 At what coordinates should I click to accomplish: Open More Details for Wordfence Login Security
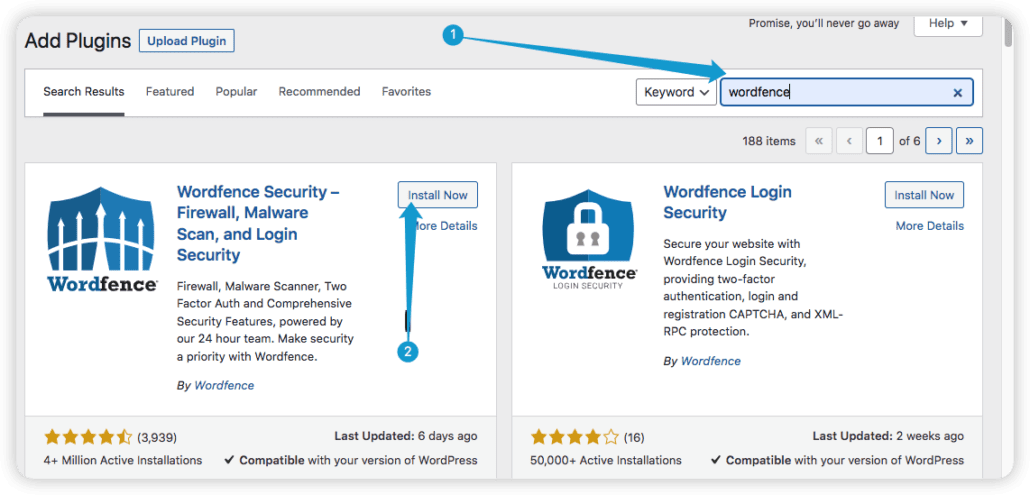pyautogui.click(x=929, y=226)
